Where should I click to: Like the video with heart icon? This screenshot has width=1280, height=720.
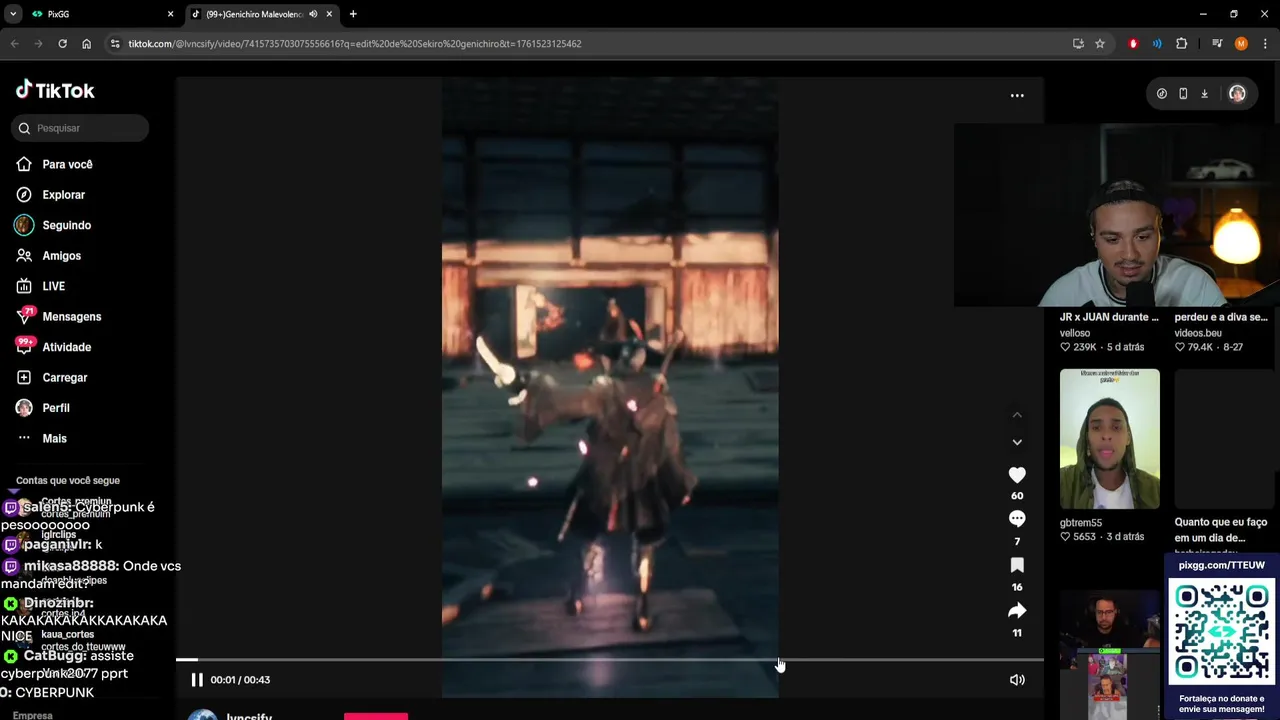(1017, 475)
